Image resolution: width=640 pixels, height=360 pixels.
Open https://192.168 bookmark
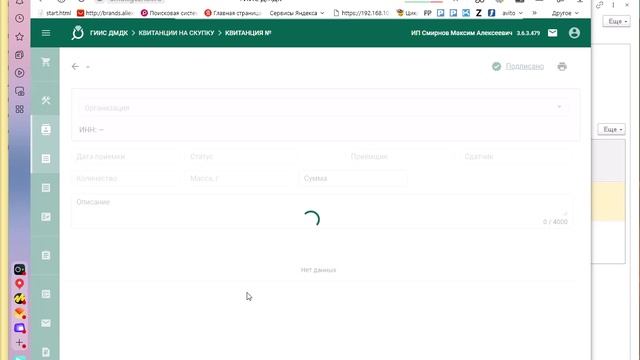pos(361,13)
